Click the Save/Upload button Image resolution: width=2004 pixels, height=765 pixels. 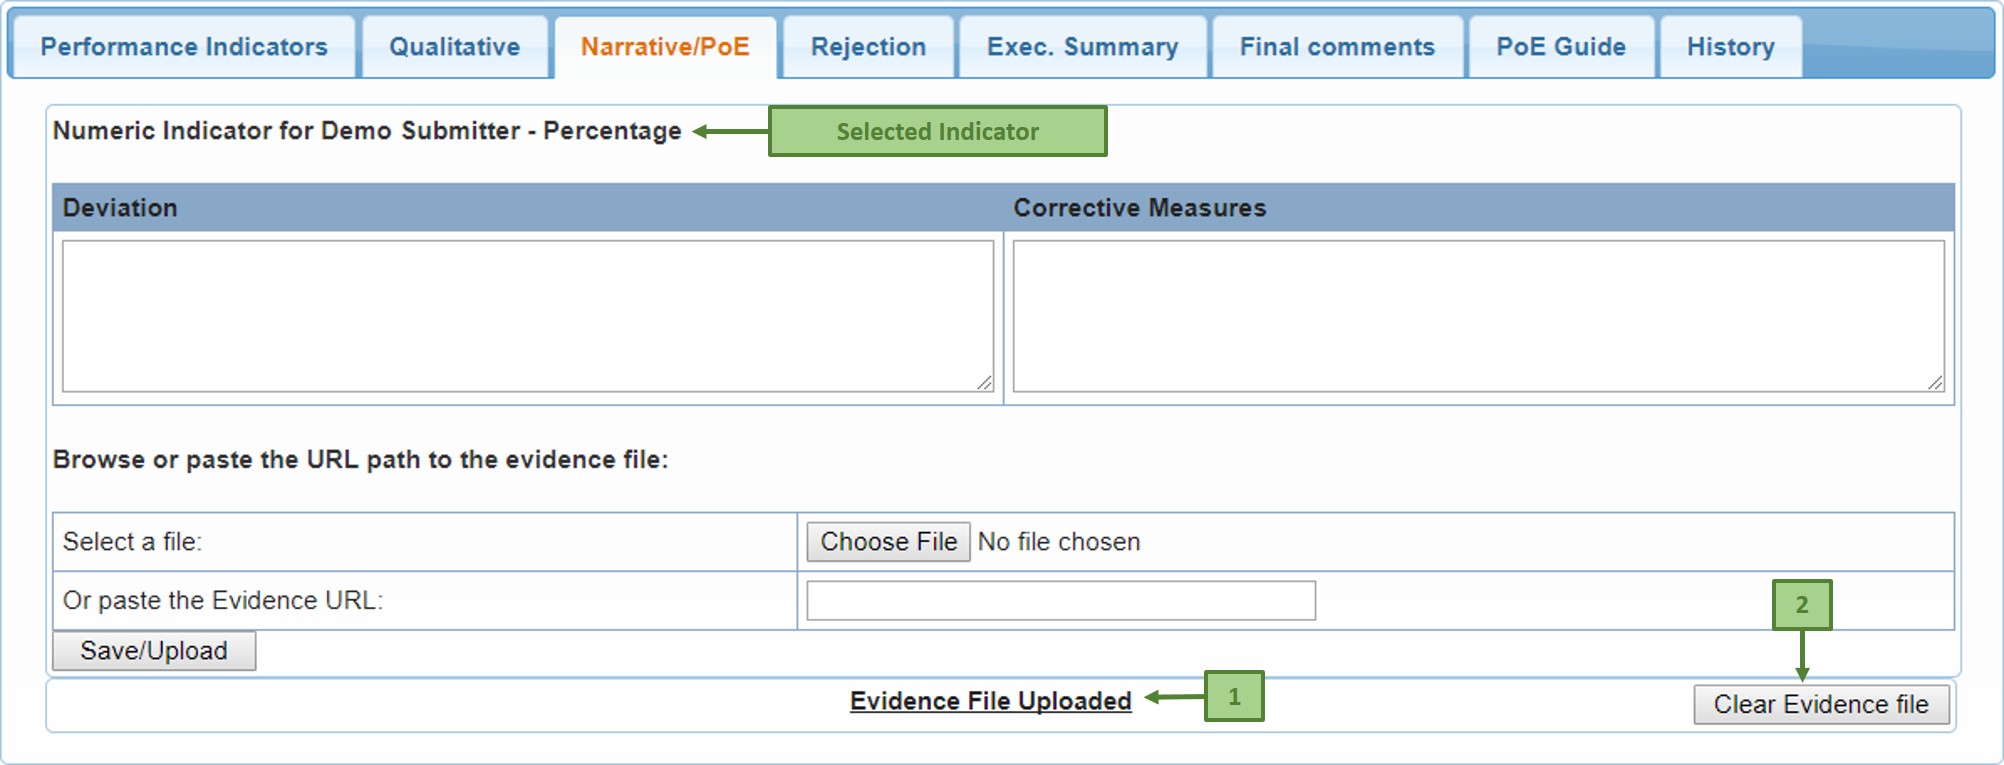(x=154, y=651)
